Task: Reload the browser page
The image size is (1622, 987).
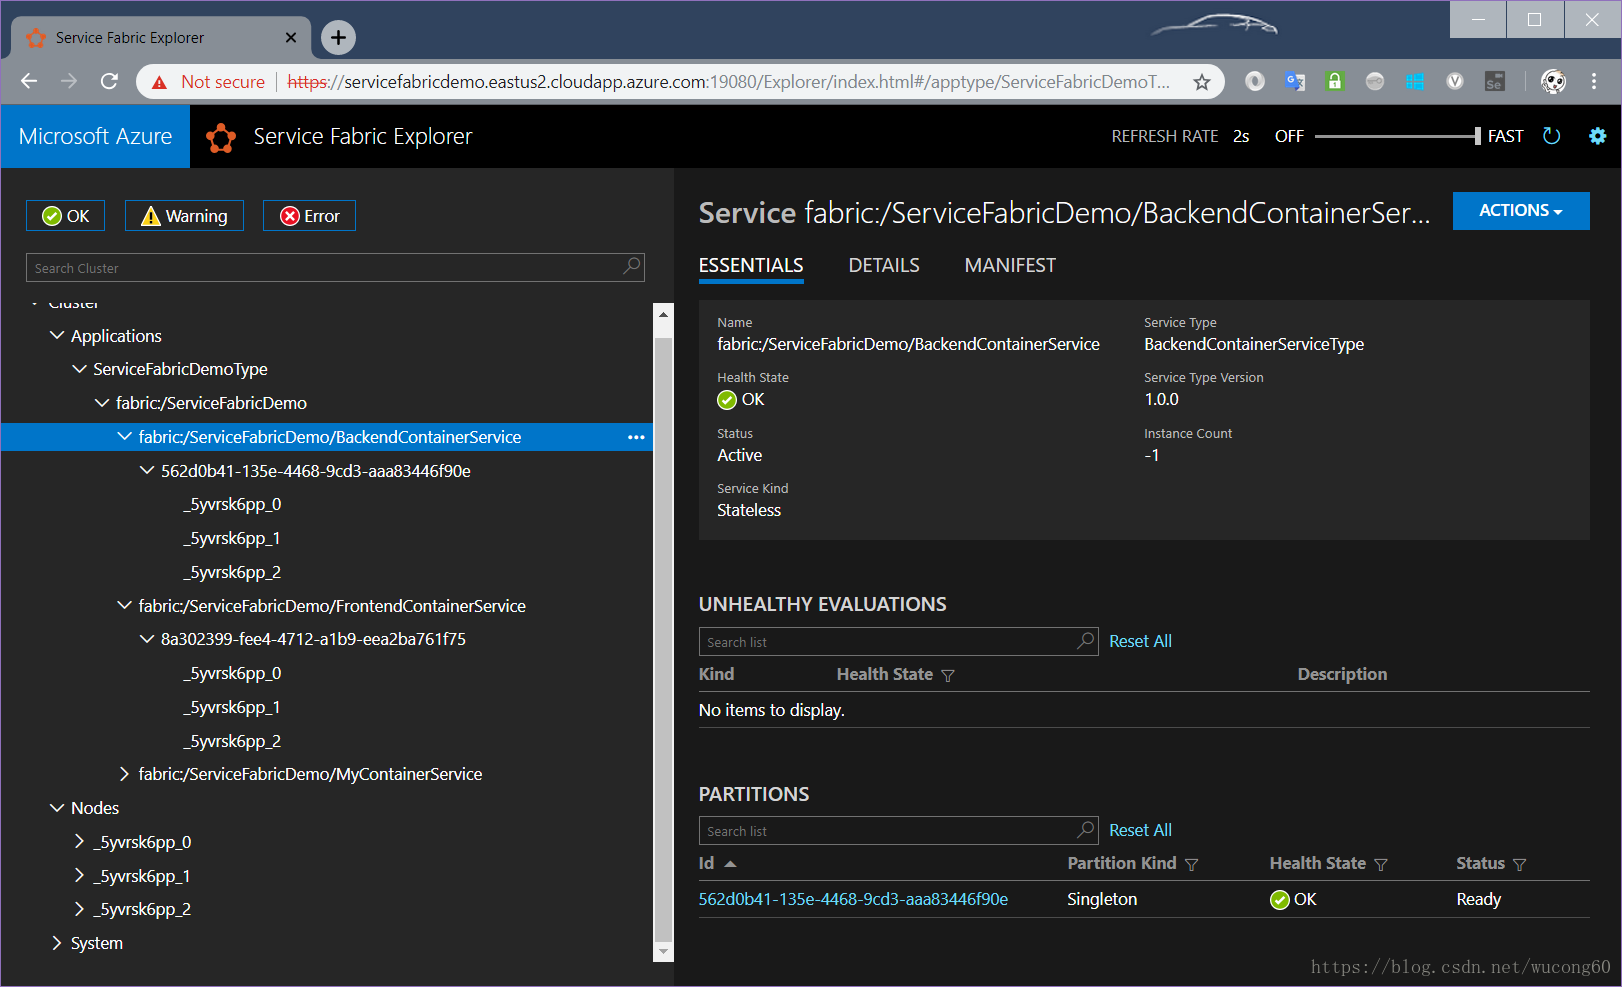Action: [x=109, y=81]
